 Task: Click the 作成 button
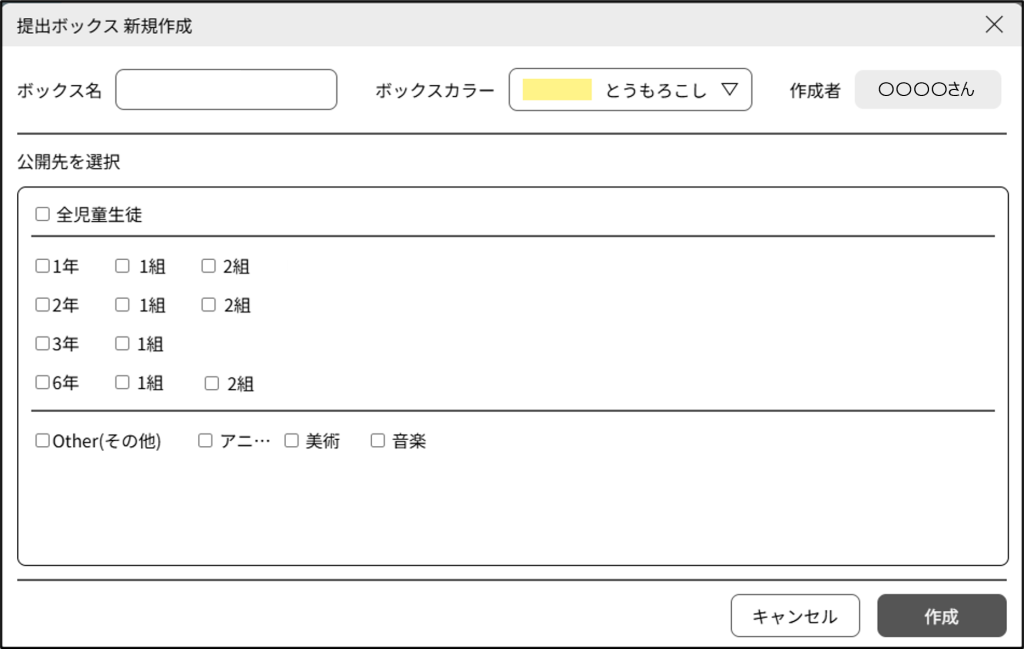click(941, 616)
